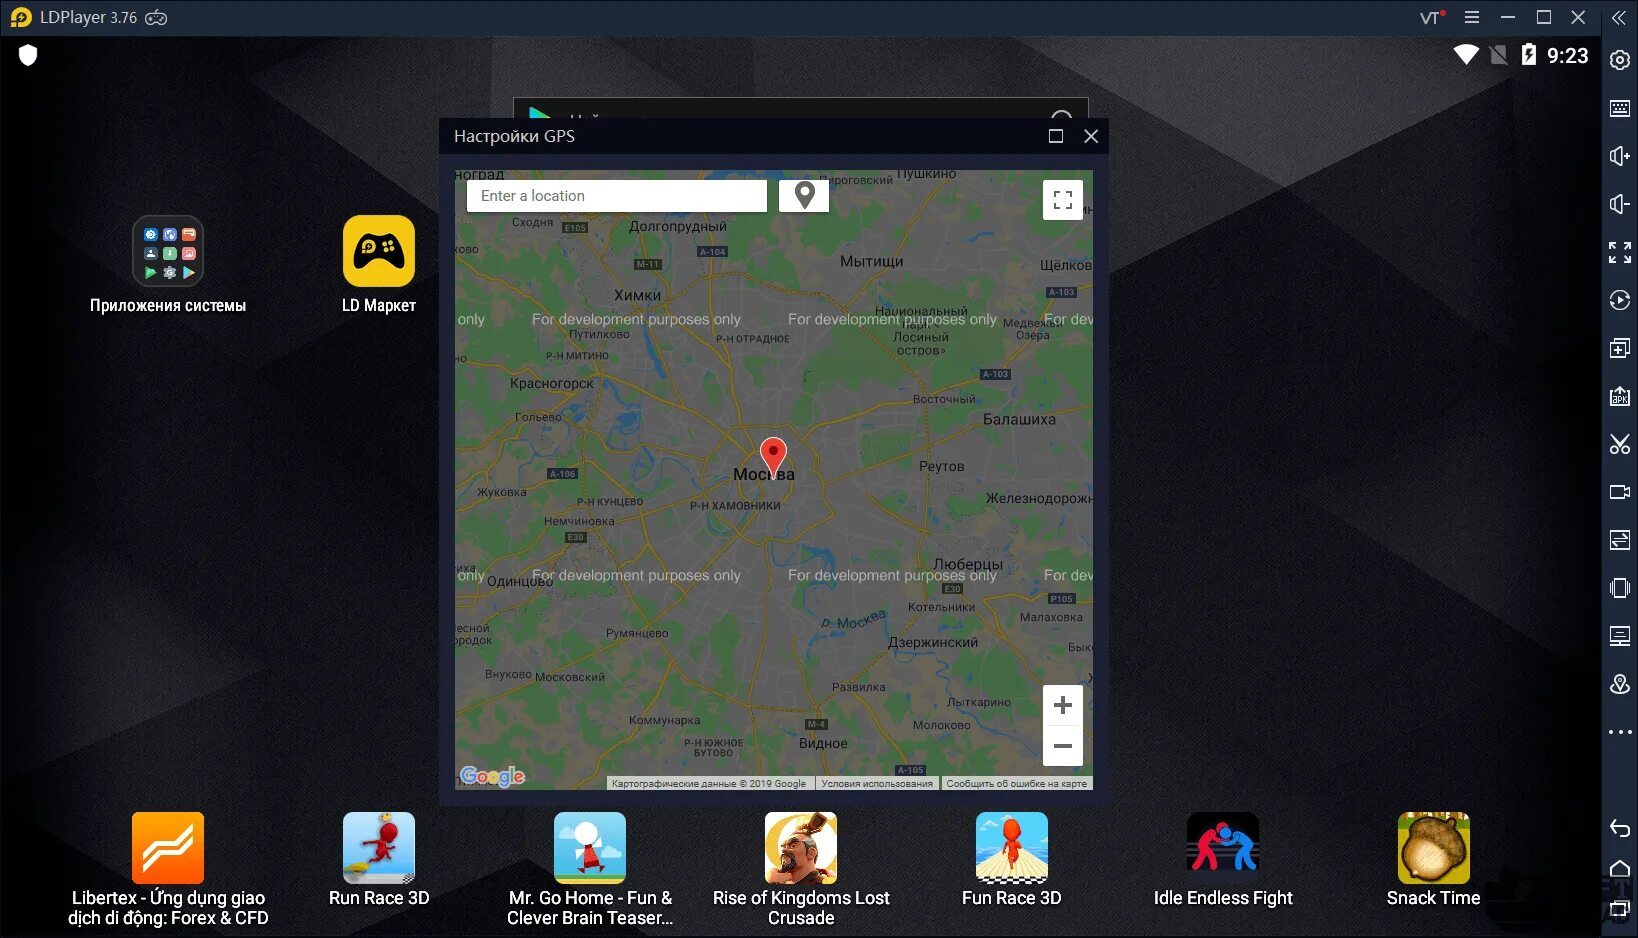
Task: Close the Настройки GPS dialog
Action: (x=1091, y=136)
